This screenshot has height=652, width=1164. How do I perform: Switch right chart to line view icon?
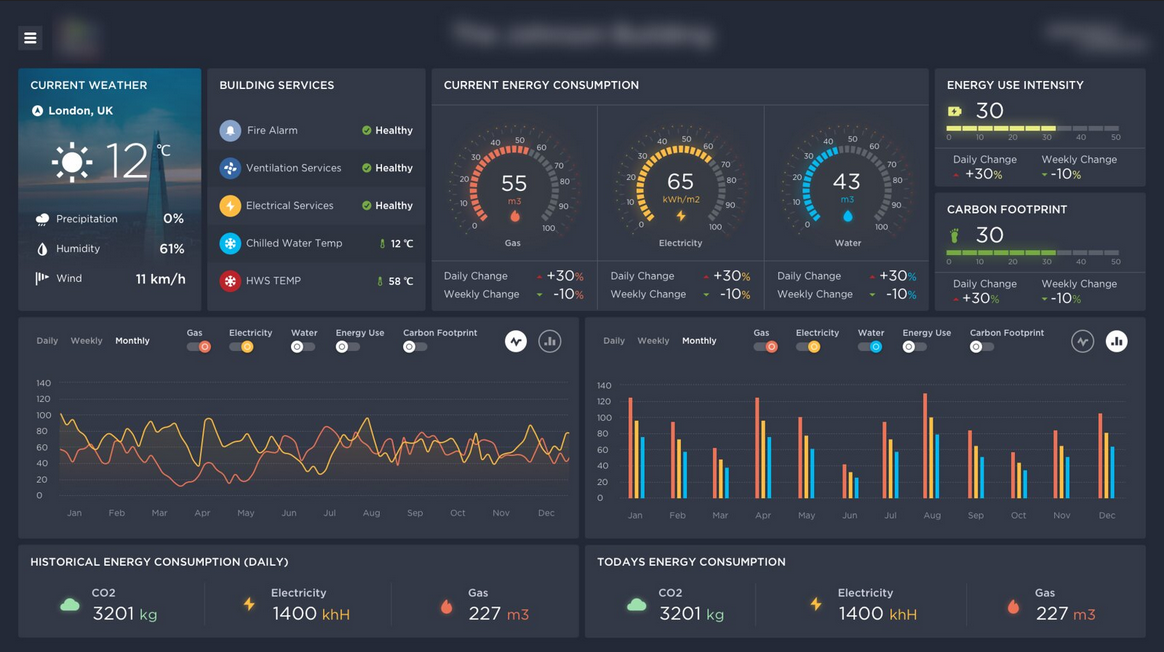(1082, 342)
